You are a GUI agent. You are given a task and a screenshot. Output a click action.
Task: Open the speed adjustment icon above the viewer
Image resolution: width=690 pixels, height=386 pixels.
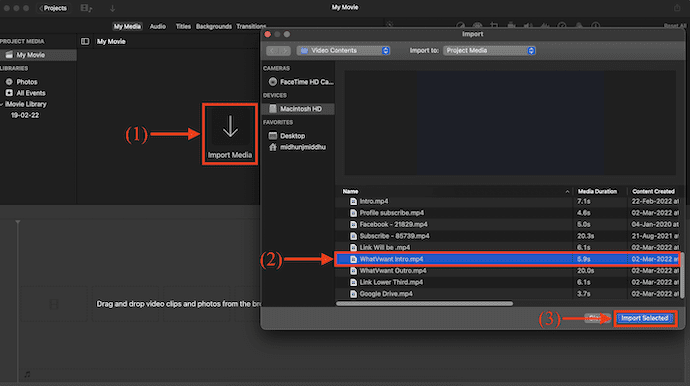coord(562,26)
